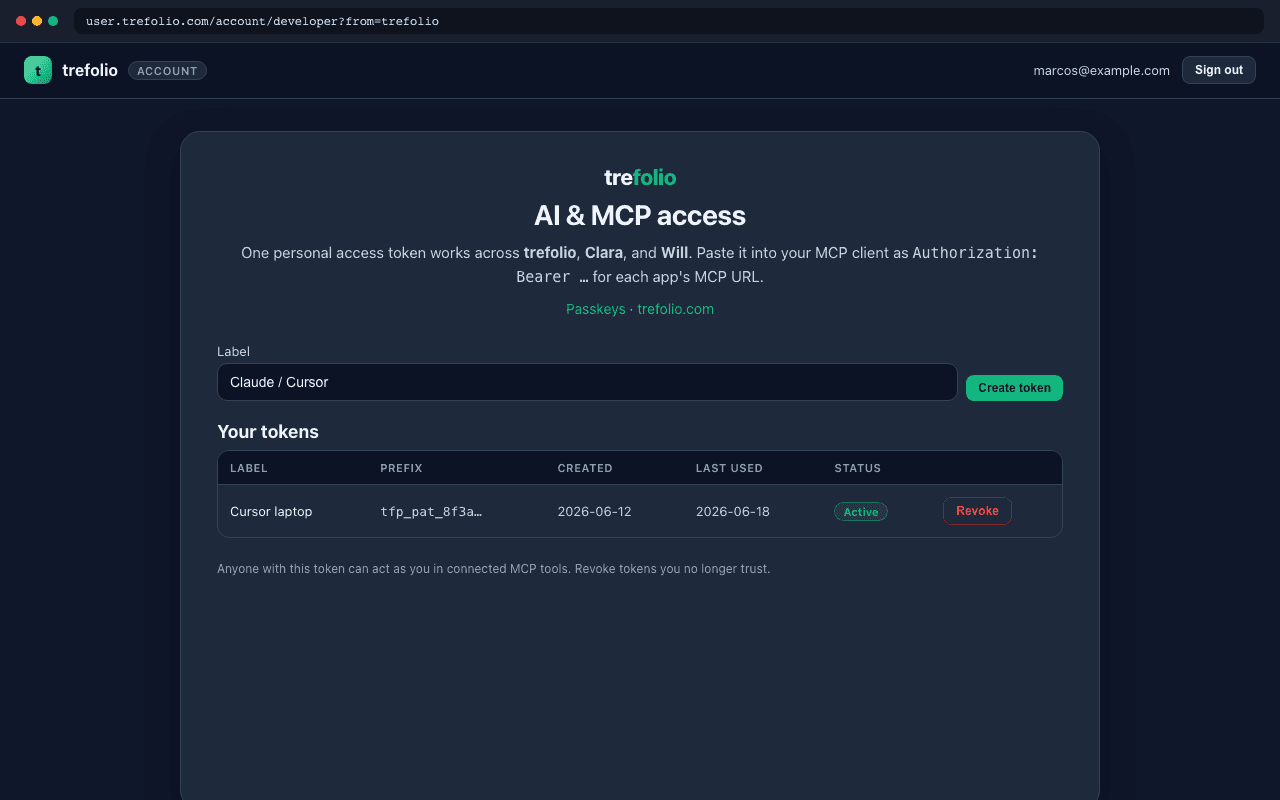Focus the Label input field
The height and width of the screenshot is (800, 1280).
coord(587,382)
